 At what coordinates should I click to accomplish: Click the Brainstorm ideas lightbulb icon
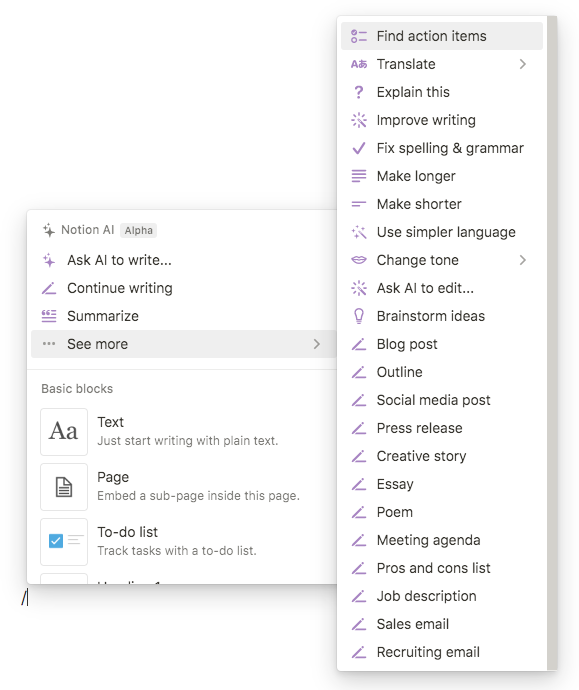coord(359,316)
